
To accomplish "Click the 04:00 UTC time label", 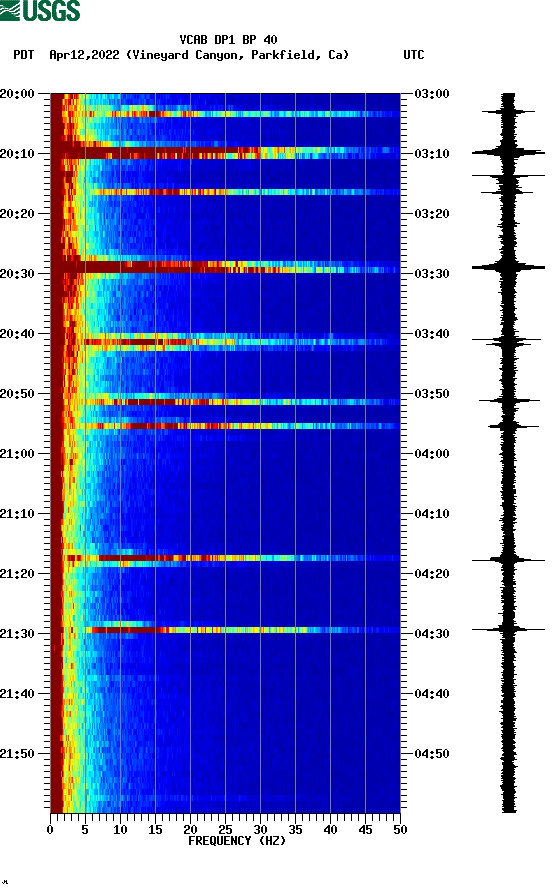I will pyautogui.click(x=432, y=454).
